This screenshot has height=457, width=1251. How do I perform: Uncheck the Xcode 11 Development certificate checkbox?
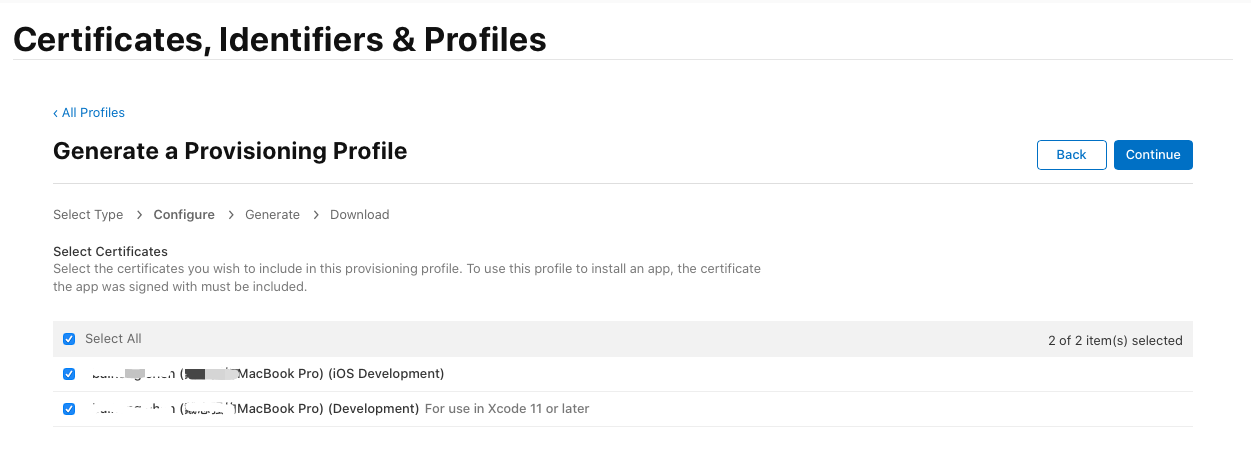coord(69,409)
